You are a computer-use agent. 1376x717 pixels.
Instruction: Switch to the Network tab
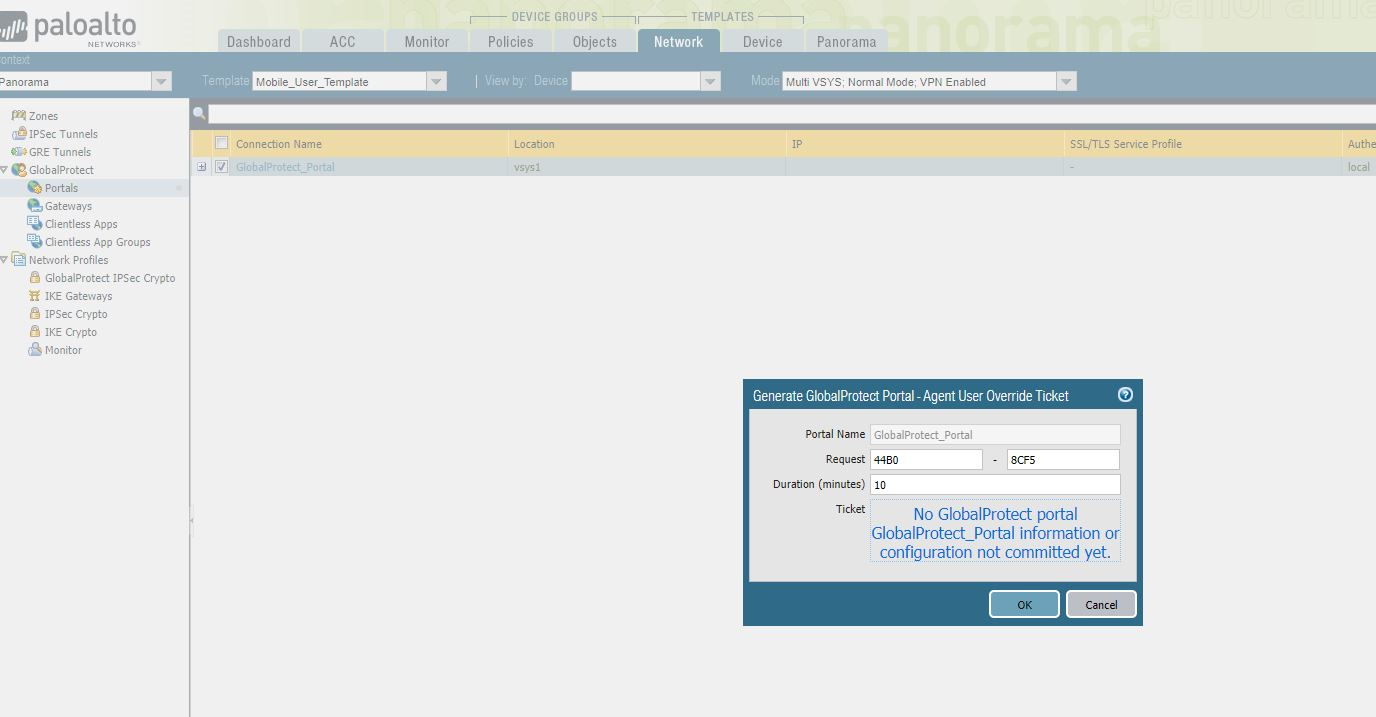pyautogui.click(x=679, y=41)
